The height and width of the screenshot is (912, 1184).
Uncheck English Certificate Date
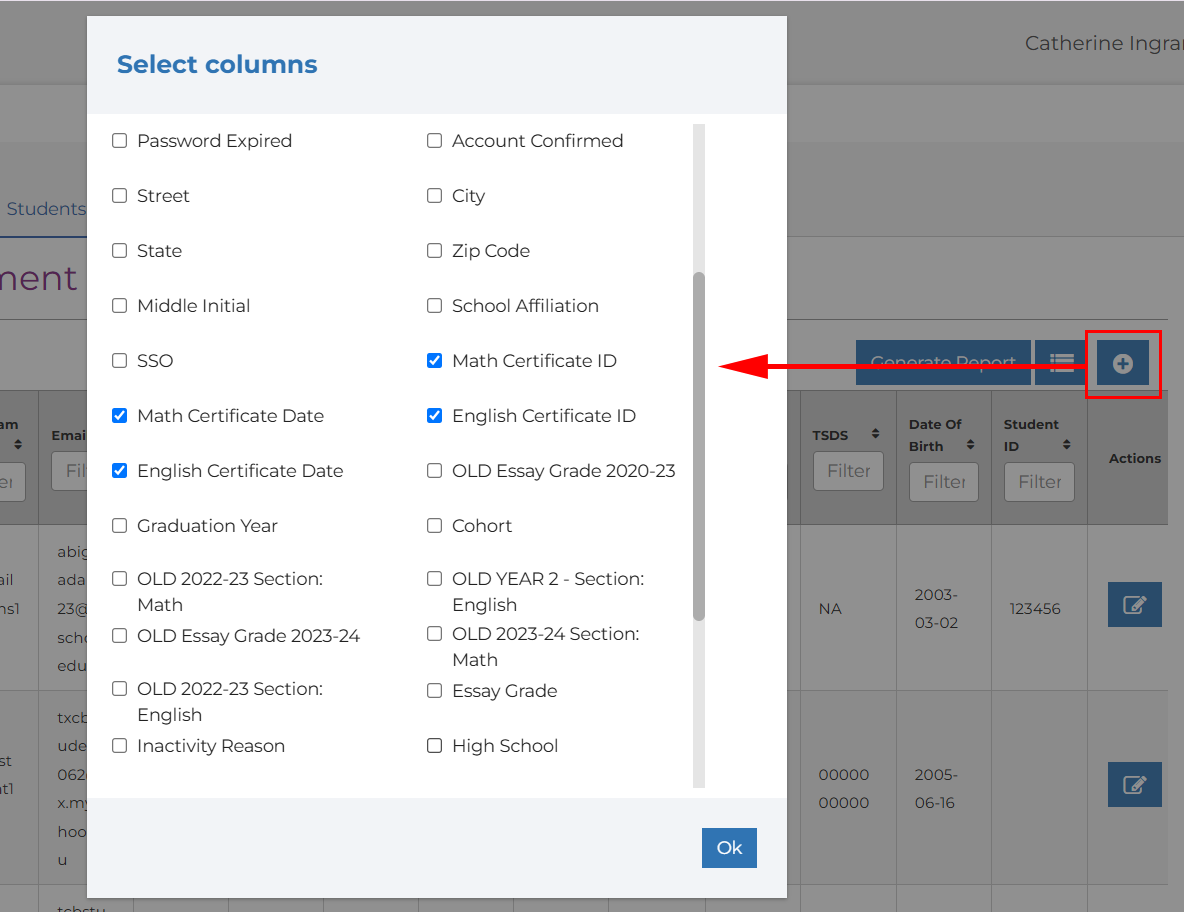[119, 470]
